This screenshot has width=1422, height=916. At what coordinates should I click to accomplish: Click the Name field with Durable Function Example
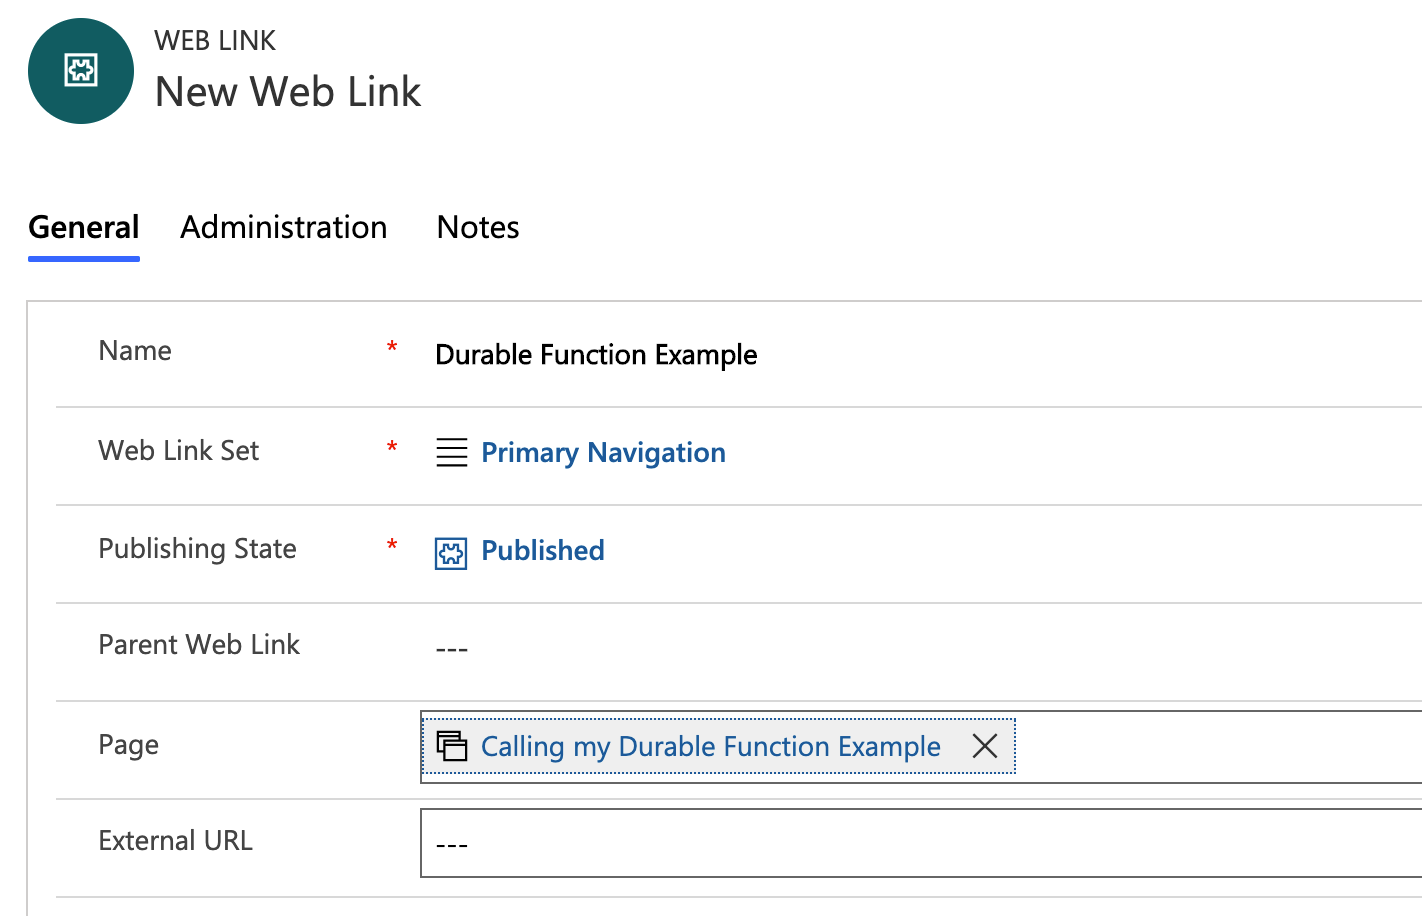[596, 355]
